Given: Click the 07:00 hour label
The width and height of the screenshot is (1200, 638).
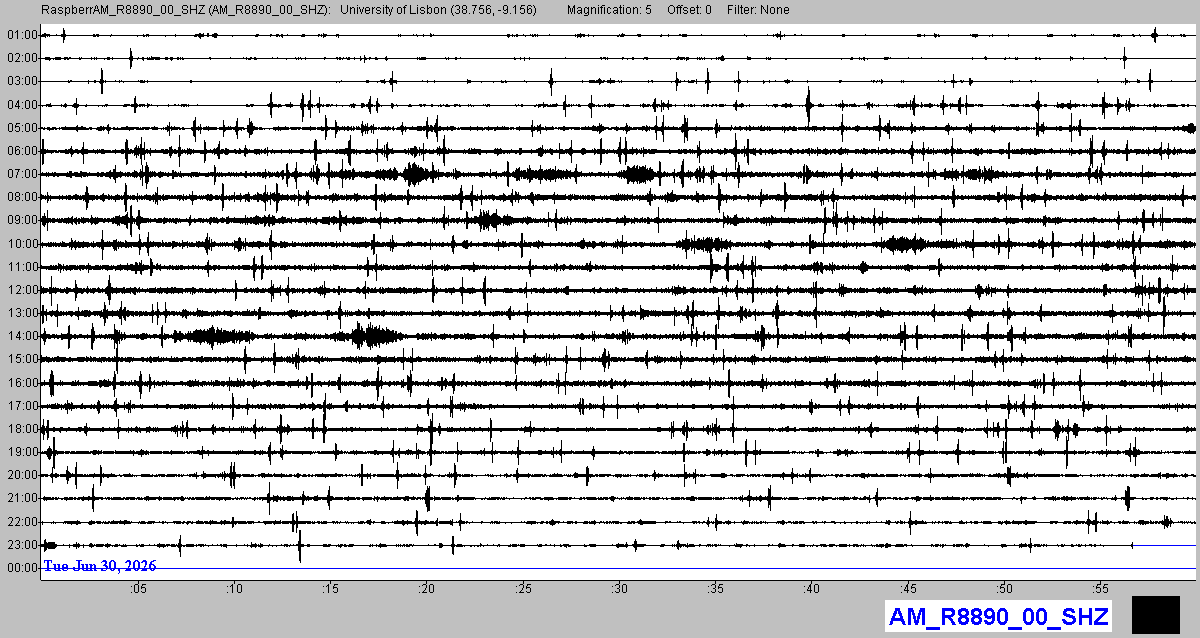Looking at the screenshot, I should 22,174.
